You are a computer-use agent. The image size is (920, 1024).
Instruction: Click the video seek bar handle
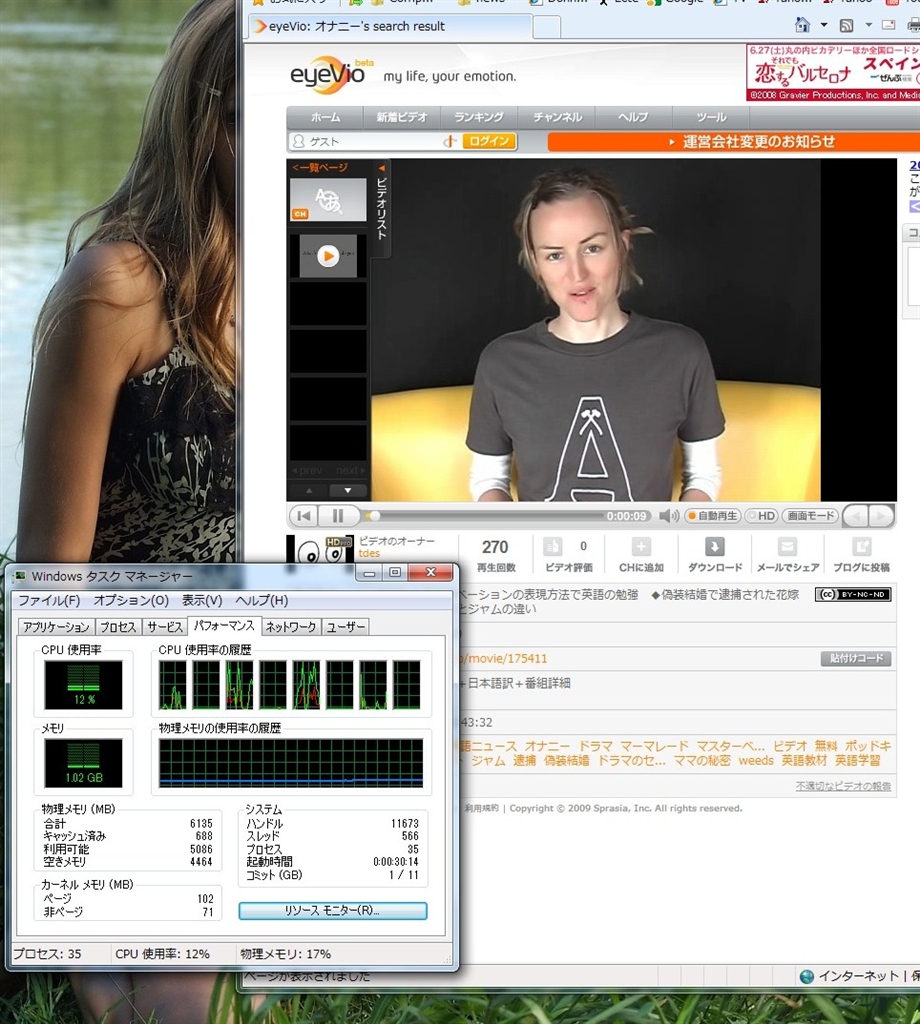[373, 516]
